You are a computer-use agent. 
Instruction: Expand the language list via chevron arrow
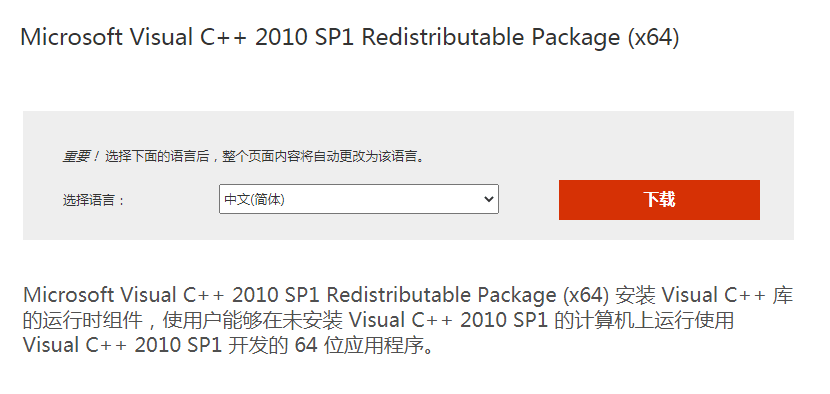point(488,200)
